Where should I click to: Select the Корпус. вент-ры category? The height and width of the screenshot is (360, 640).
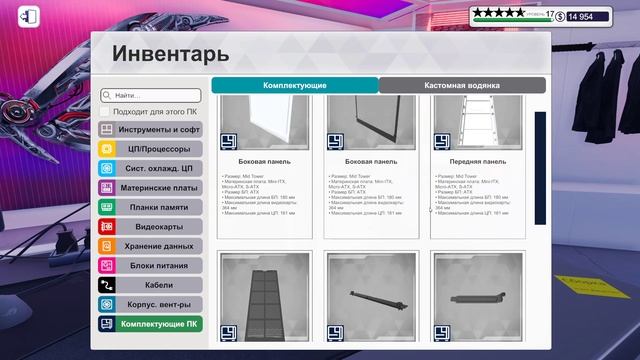pyautogui.click(x=150, y=304)
